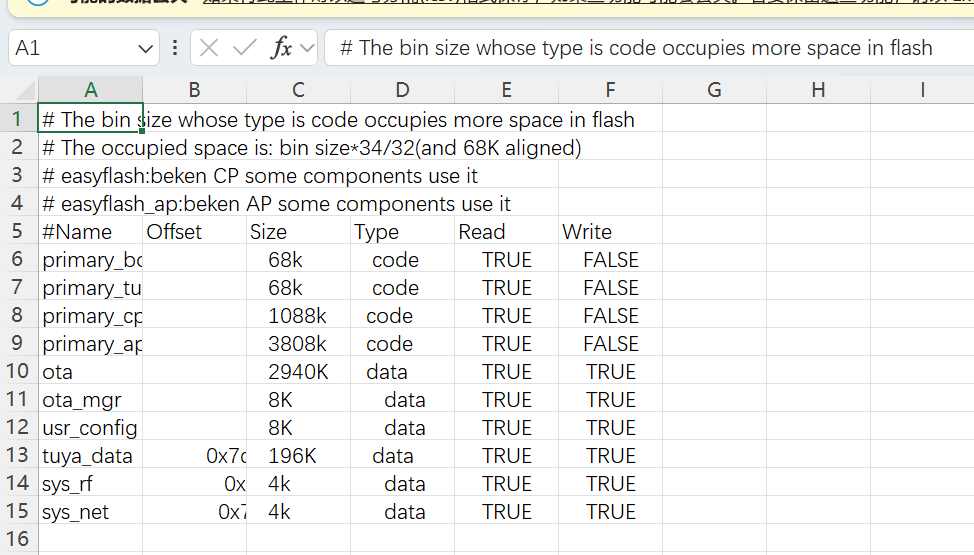Expand the dropdown next to the fx icon
Image resolution: width=974 pixels, height=555 pixels.
pos(306,48)
